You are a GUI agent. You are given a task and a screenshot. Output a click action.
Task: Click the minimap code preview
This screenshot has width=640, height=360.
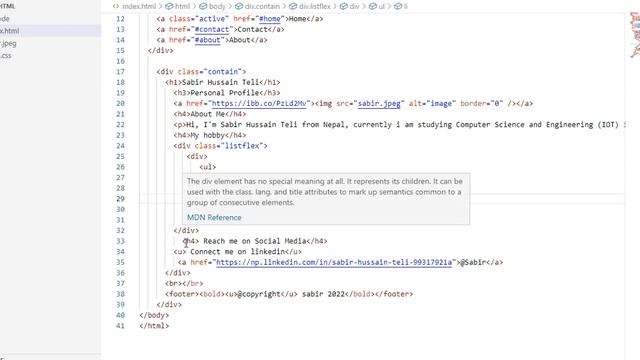pyautogui.click(x=635, y=35)
